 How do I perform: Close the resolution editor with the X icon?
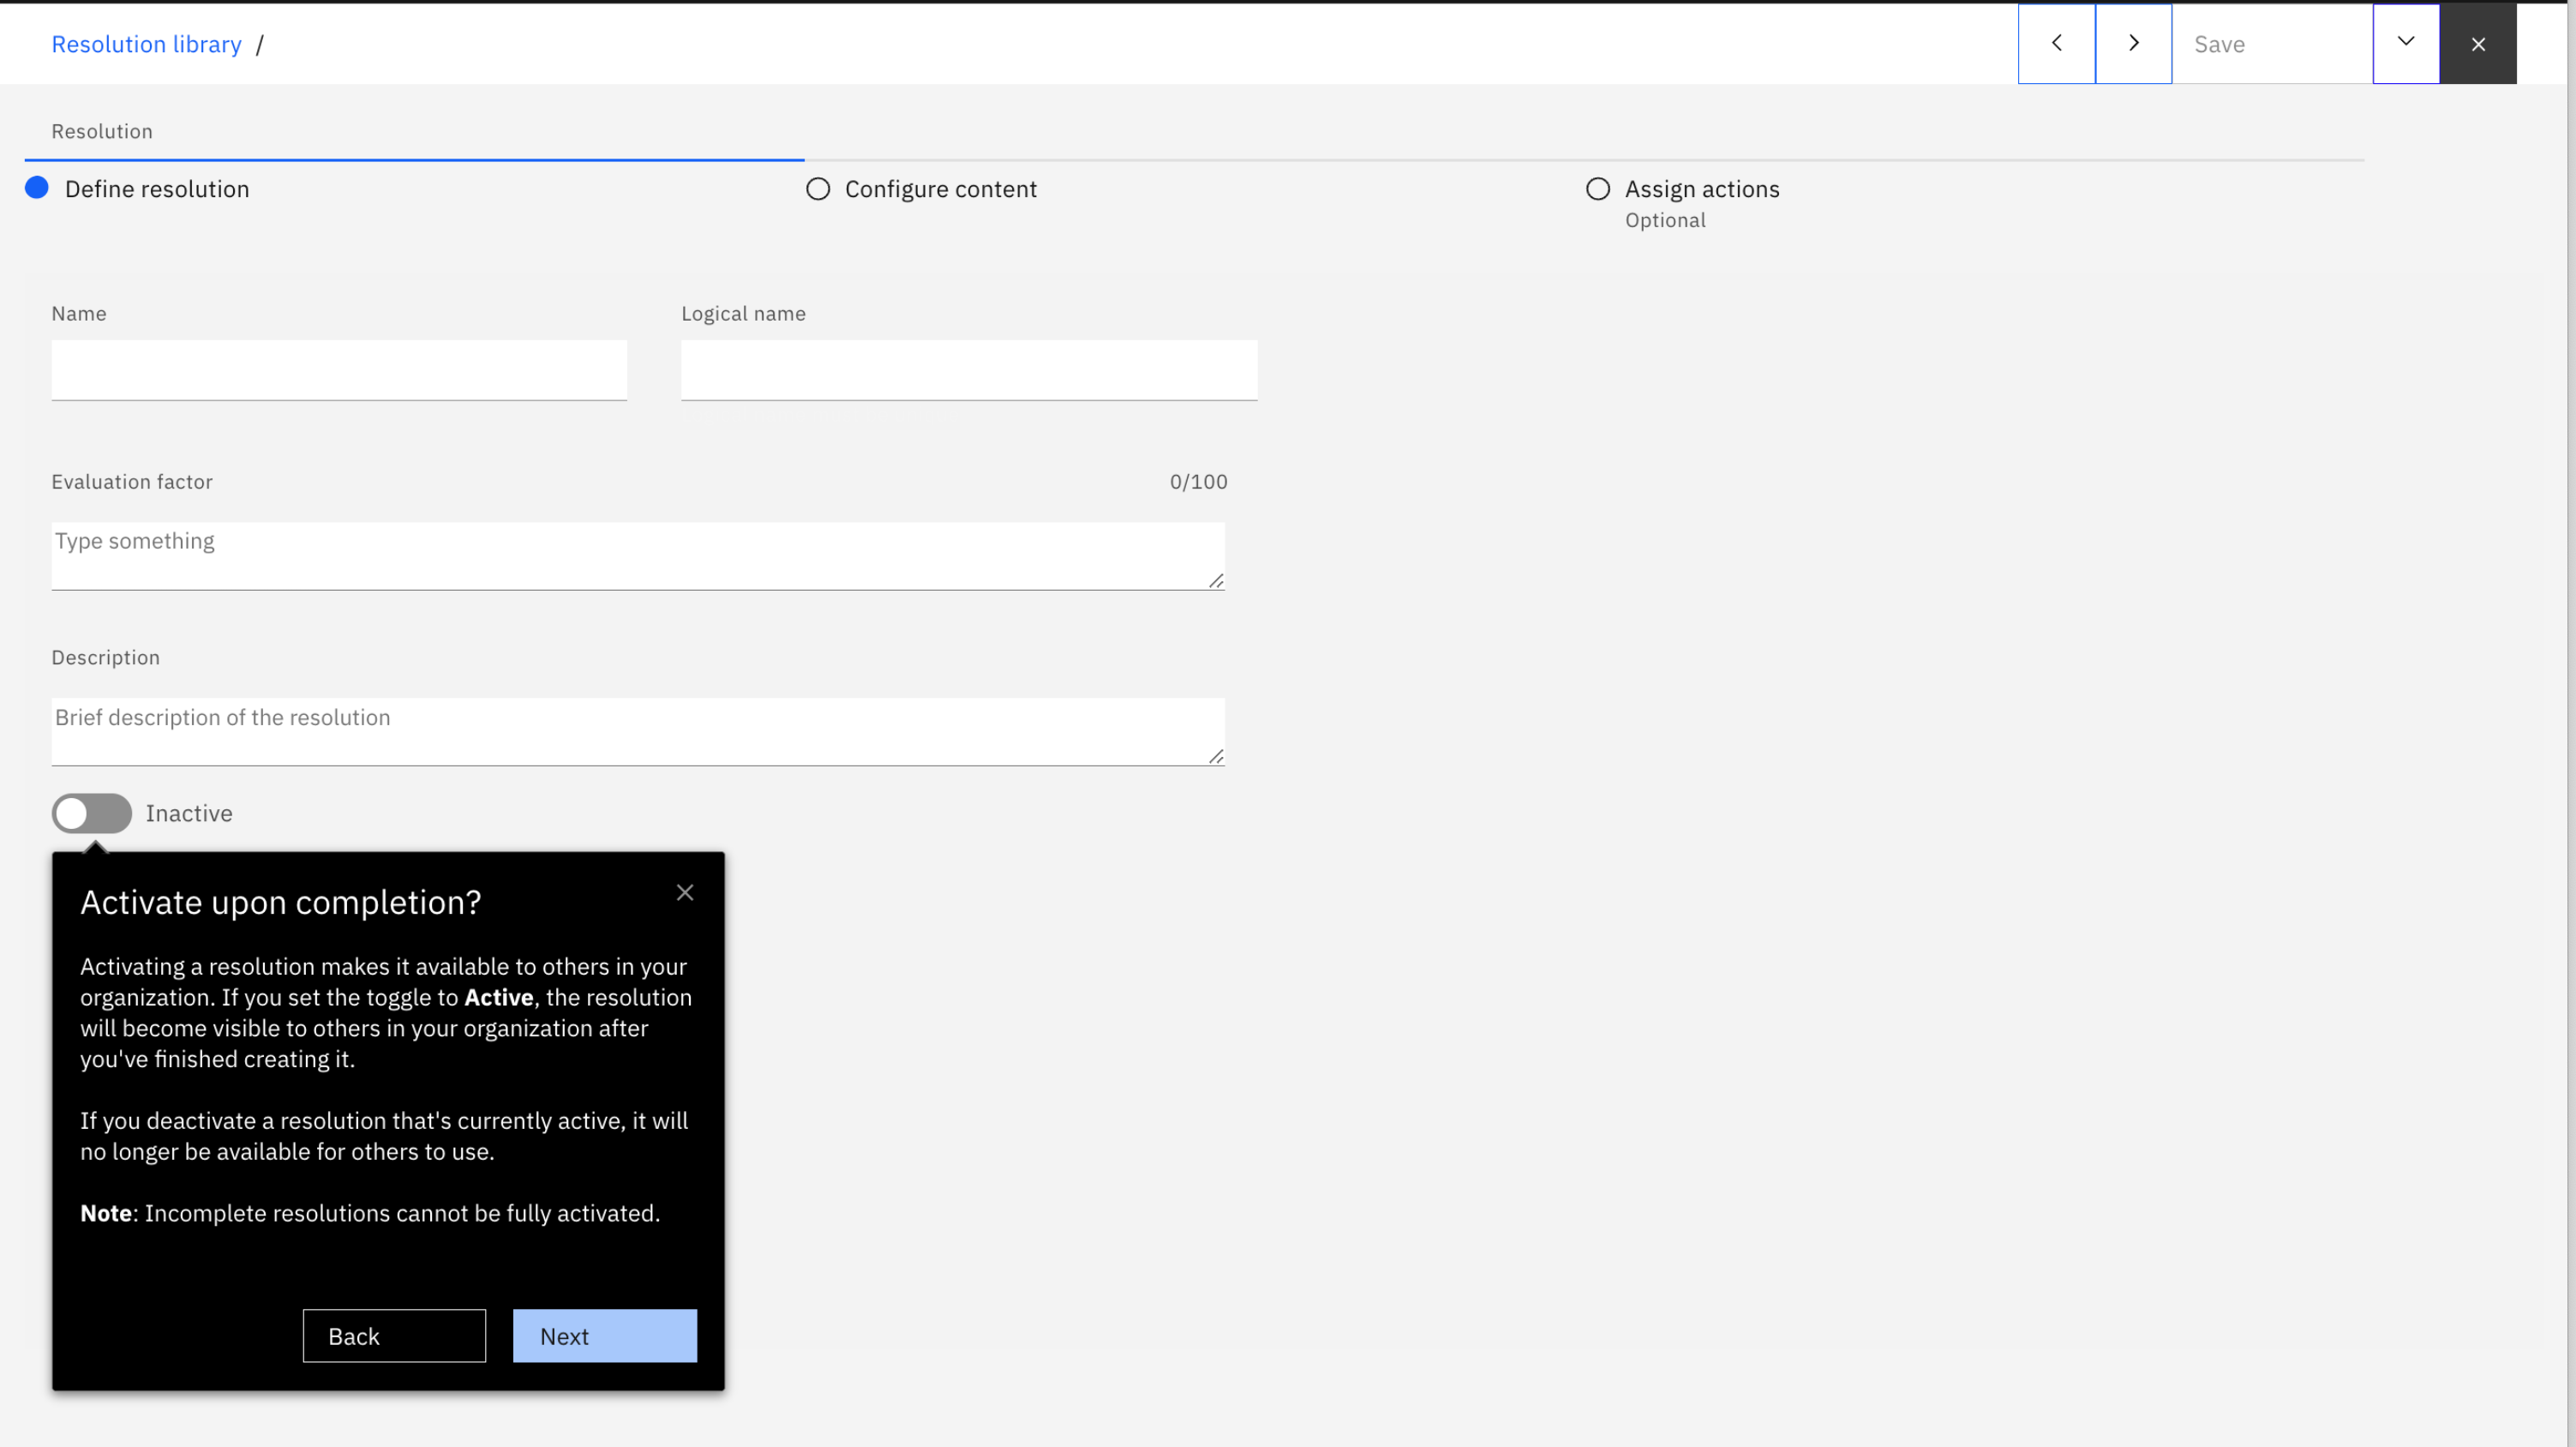coord(2477,44)
